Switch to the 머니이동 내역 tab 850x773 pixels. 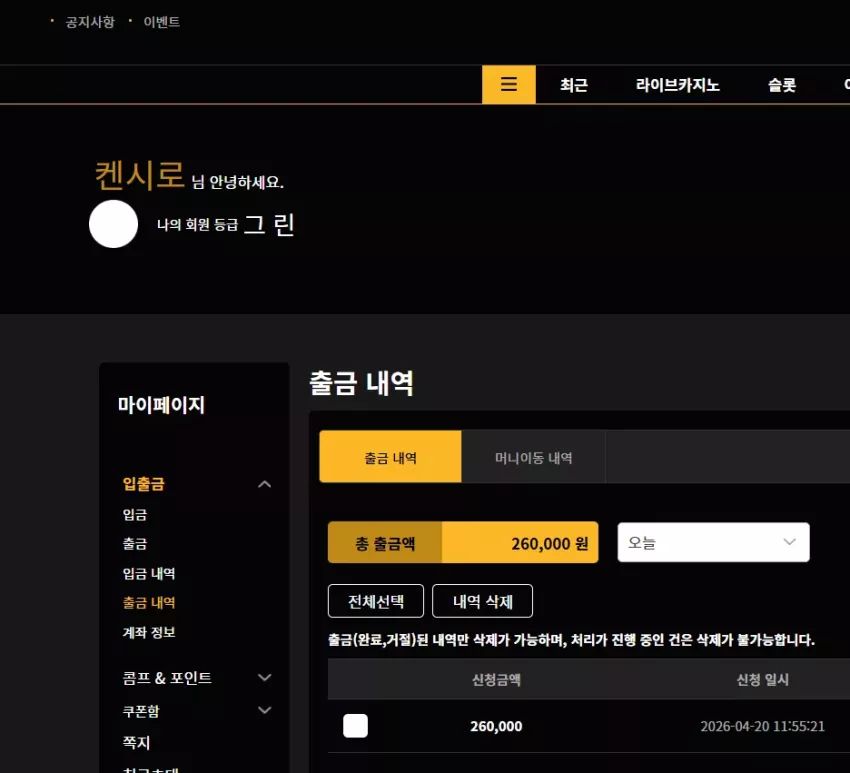[533, 456]
